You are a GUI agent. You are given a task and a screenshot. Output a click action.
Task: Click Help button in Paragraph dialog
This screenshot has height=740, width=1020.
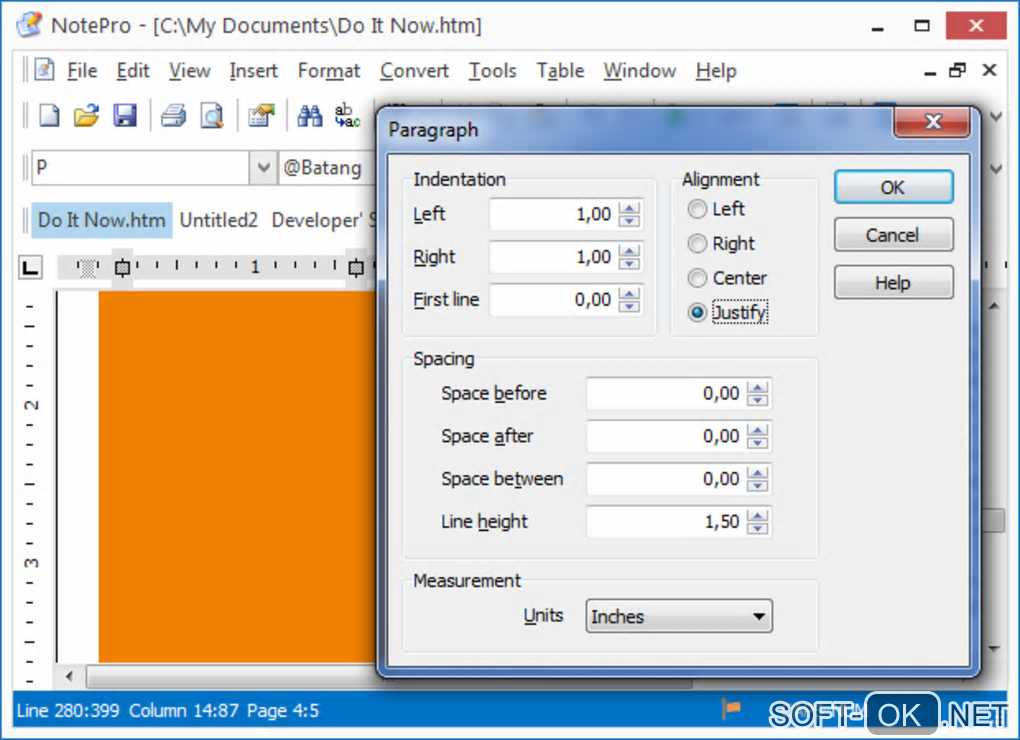click(x=893, y=282)
